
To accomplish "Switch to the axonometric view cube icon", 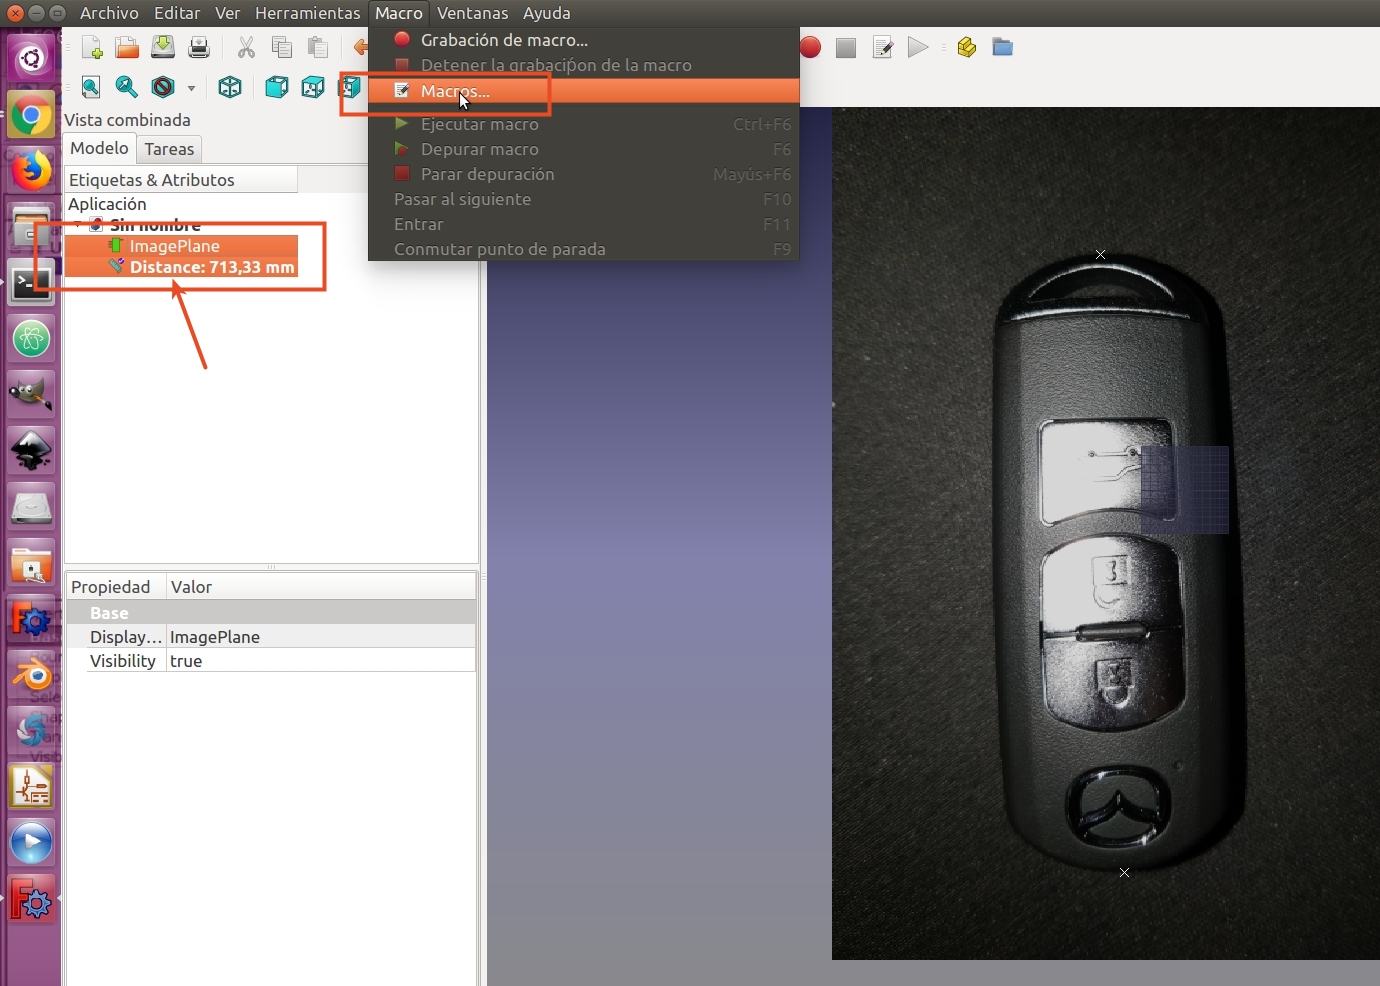I will [230, 87].
